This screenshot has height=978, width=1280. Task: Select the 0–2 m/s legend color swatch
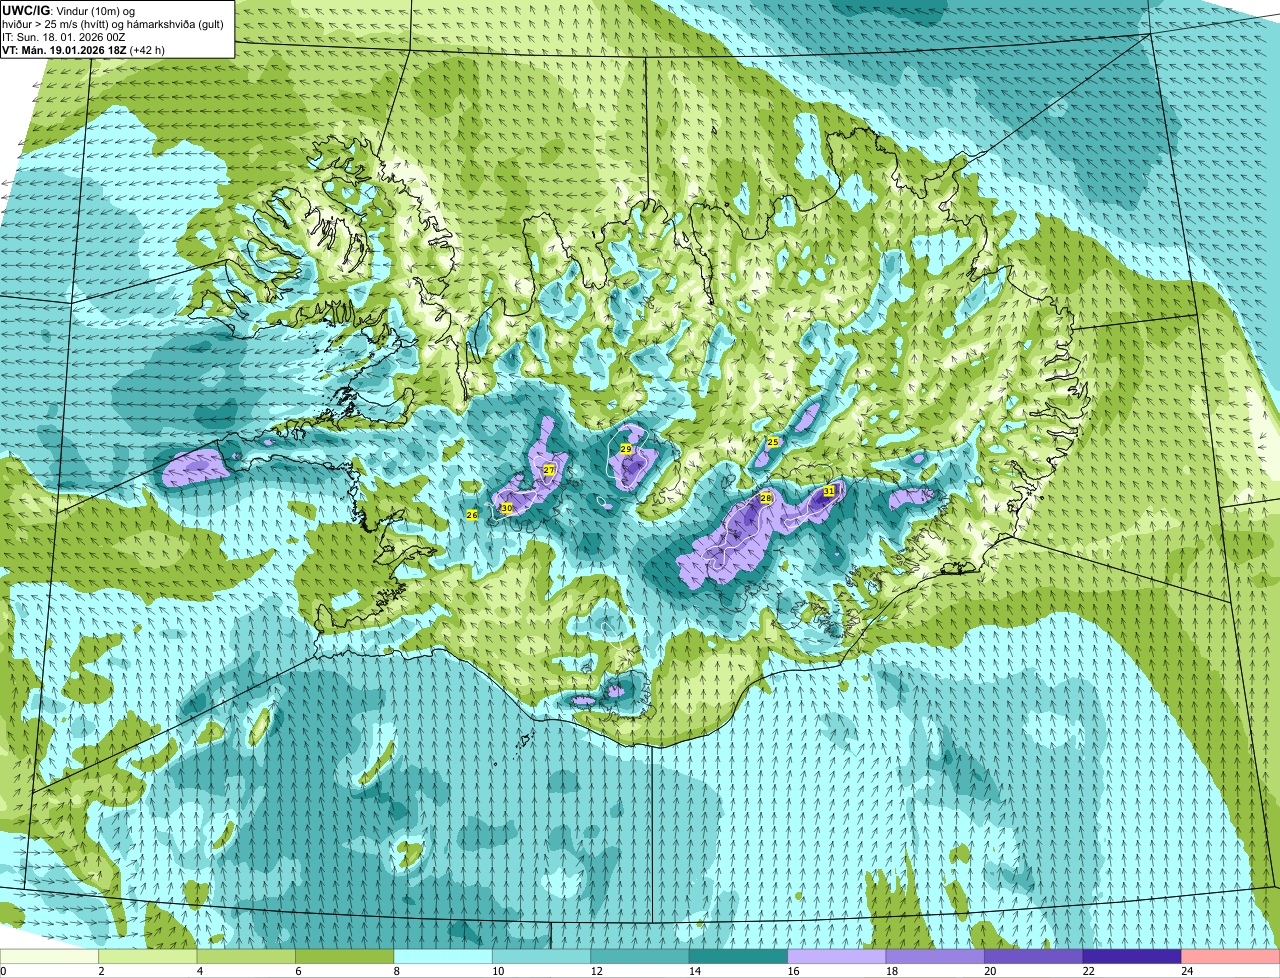[50, 956]
